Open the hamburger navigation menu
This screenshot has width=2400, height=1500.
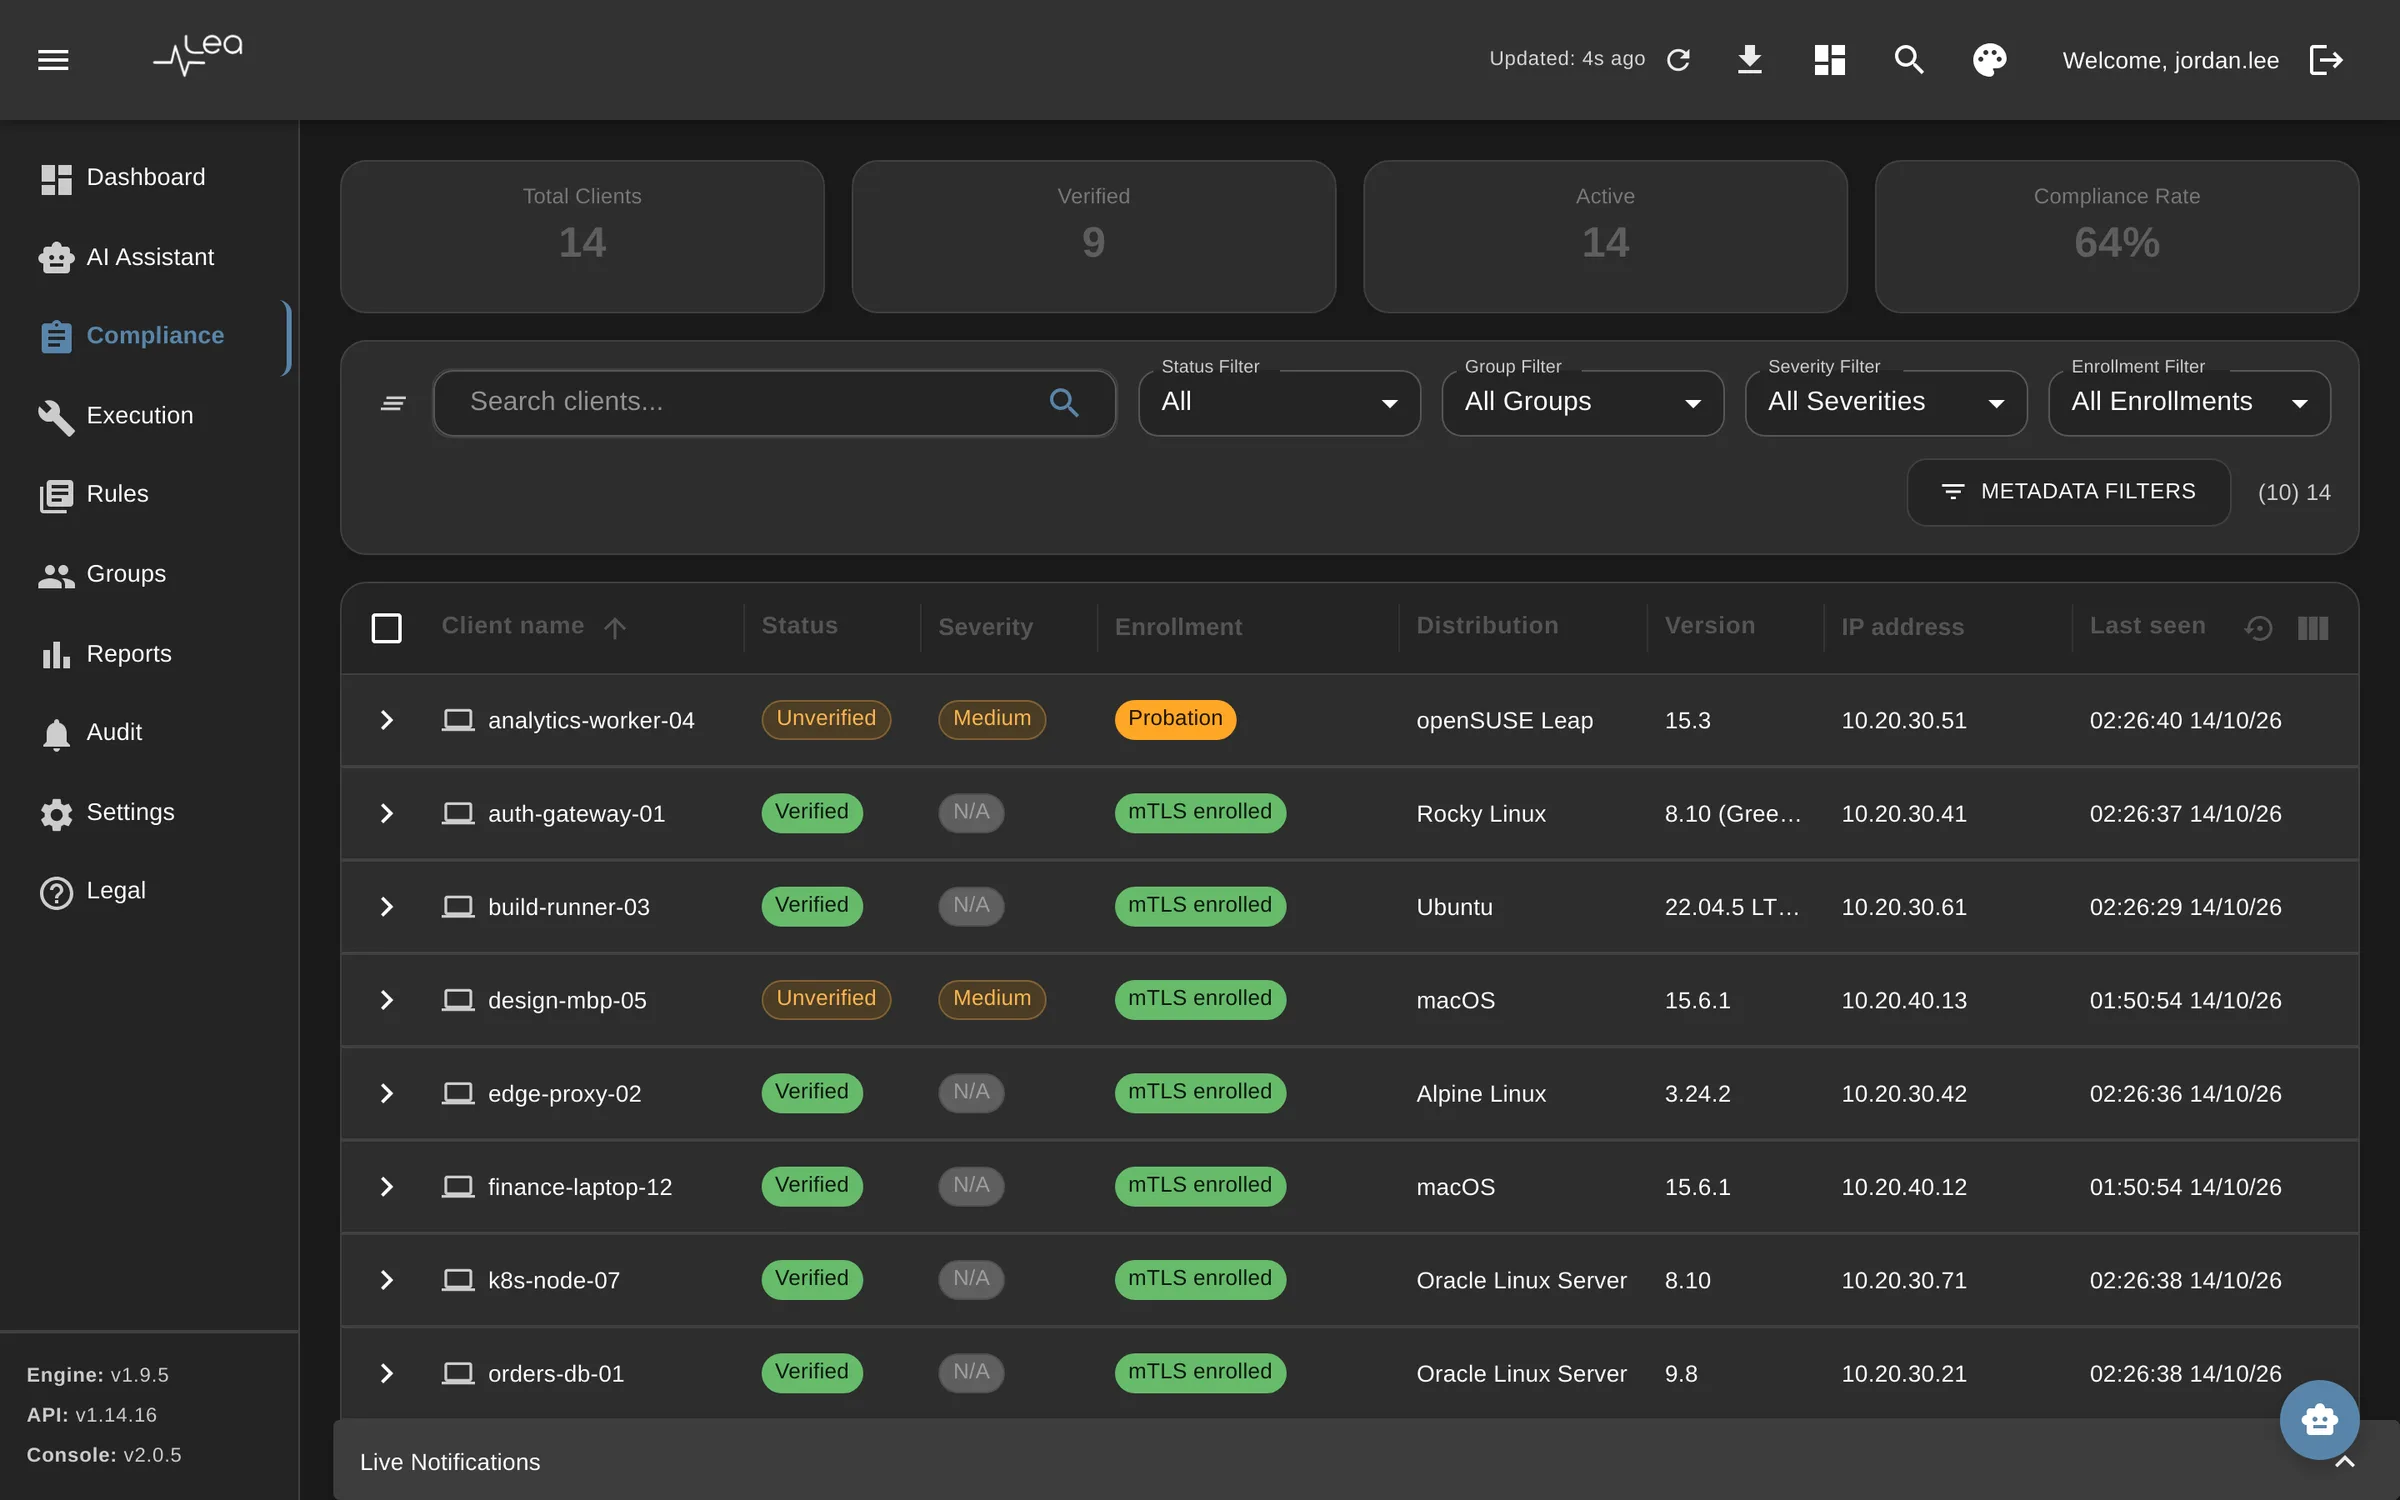point(53,60)
